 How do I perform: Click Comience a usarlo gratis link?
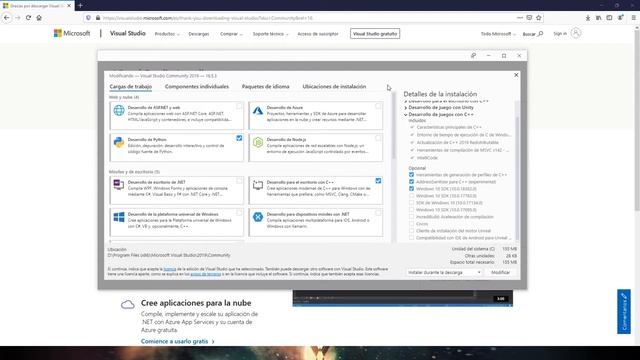tap(178, 341)
